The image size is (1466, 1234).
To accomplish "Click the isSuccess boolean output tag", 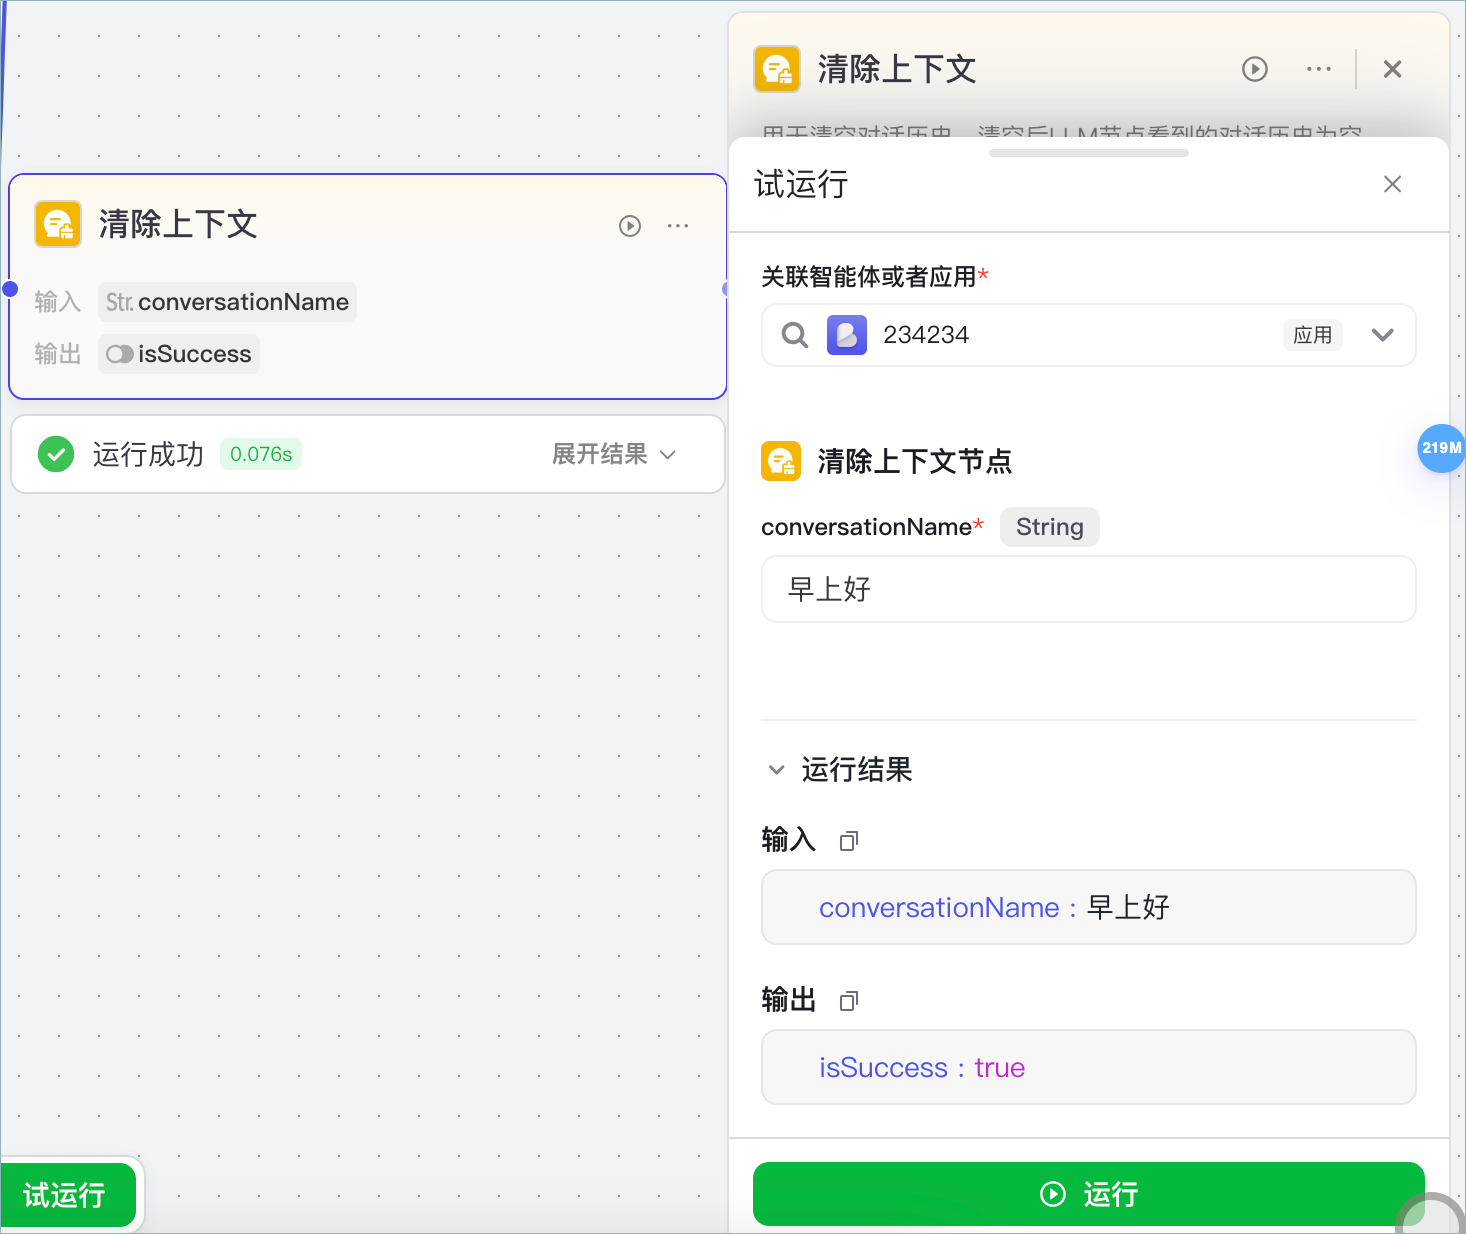I will 179,354.
